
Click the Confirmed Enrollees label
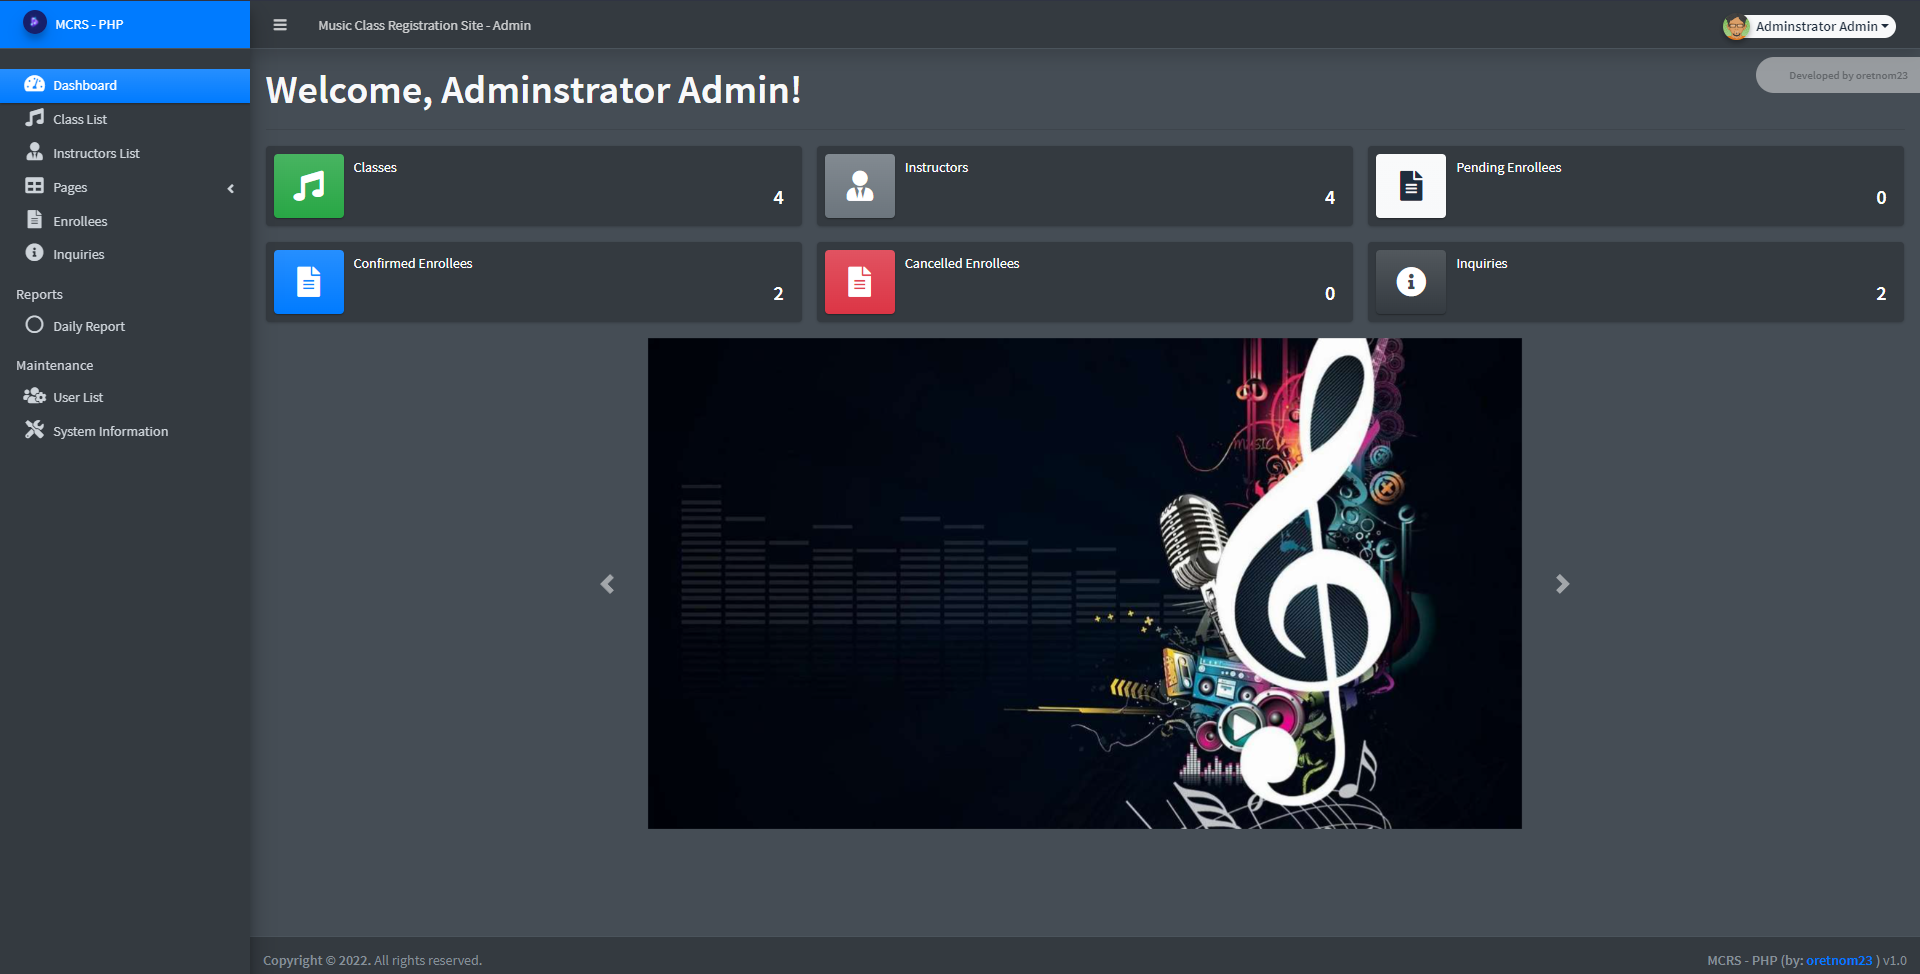click(x=413, y=263)
